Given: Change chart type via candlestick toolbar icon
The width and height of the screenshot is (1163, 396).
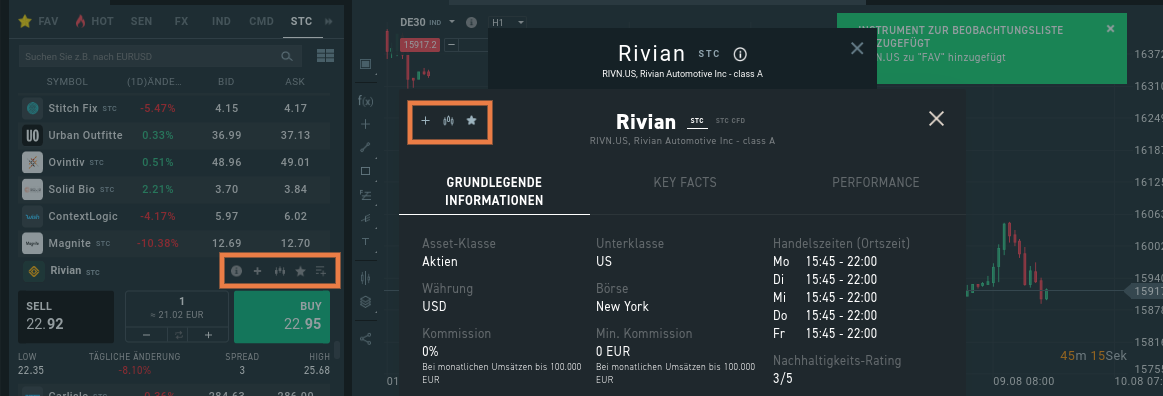Looking at the screenshot, I should pyautogui.click(x=365, y=278).
